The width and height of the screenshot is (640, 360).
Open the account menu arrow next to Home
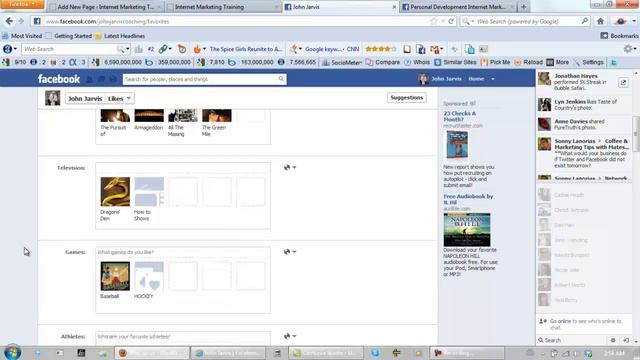coord(493,79)
